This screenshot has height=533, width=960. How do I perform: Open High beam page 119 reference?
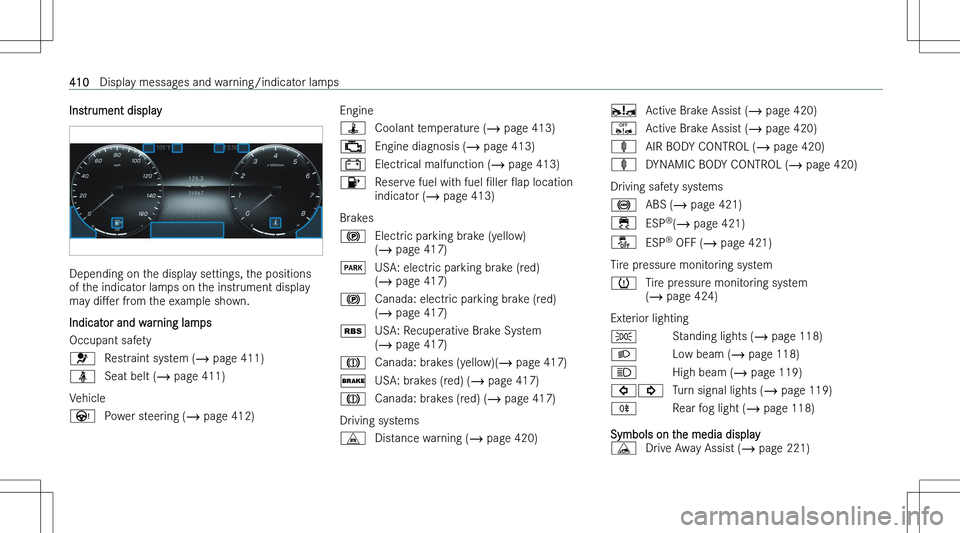click(766, 373)
